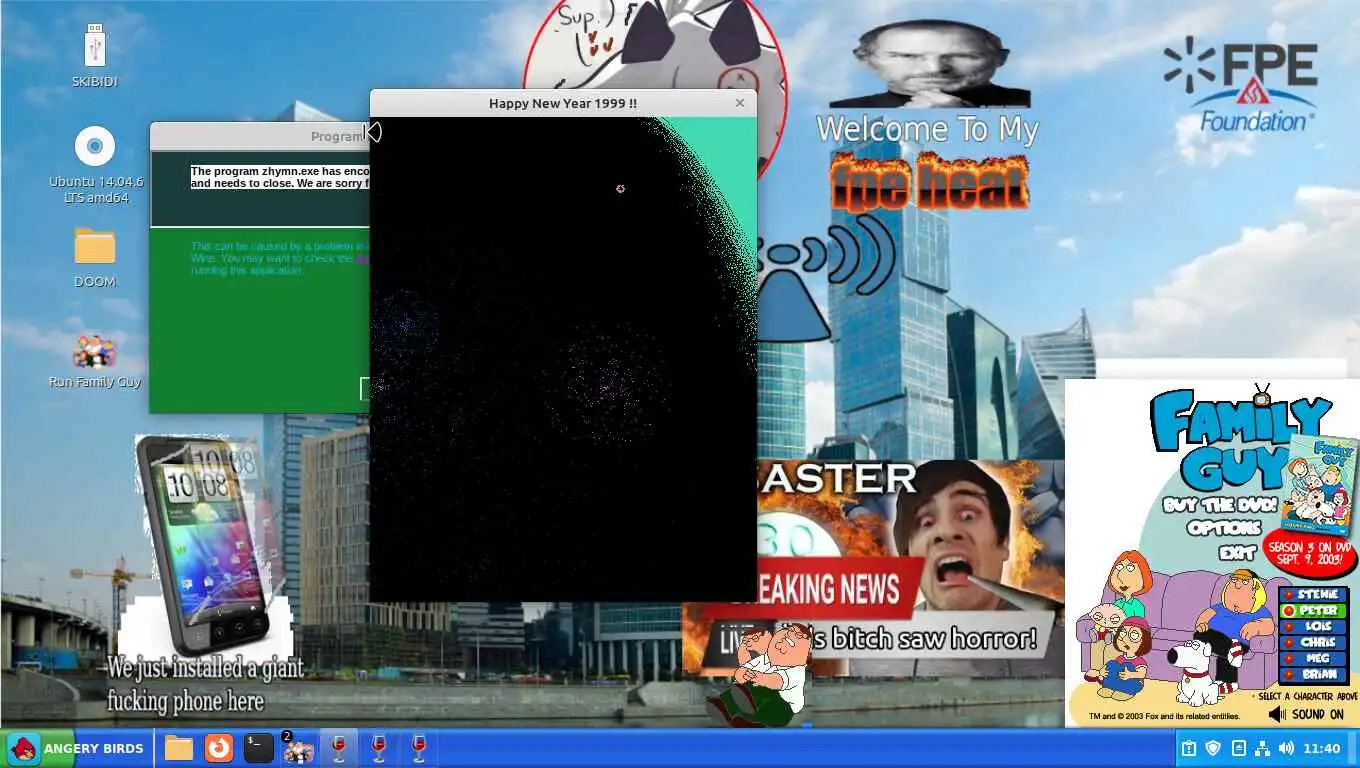Open the shield security tray icon
This screenshot has width=1360, height=768.
pyautogui.click(x=1213, y=748)
